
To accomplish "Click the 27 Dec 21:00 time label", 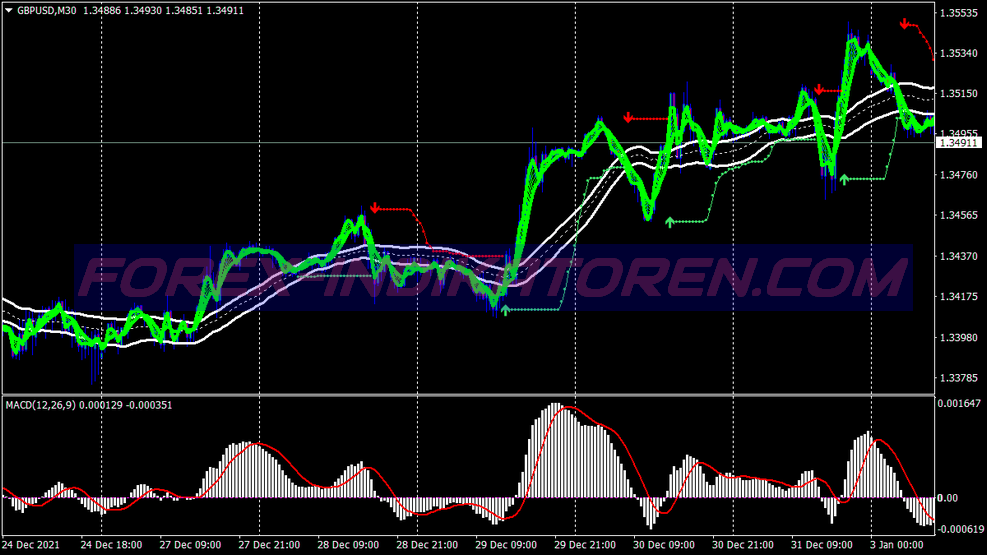I will click(x=269, y=545).
